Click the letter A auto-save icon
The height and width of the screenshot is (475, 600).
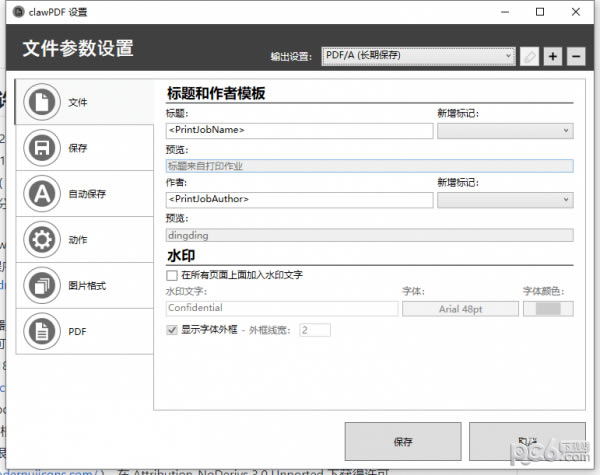42,194
